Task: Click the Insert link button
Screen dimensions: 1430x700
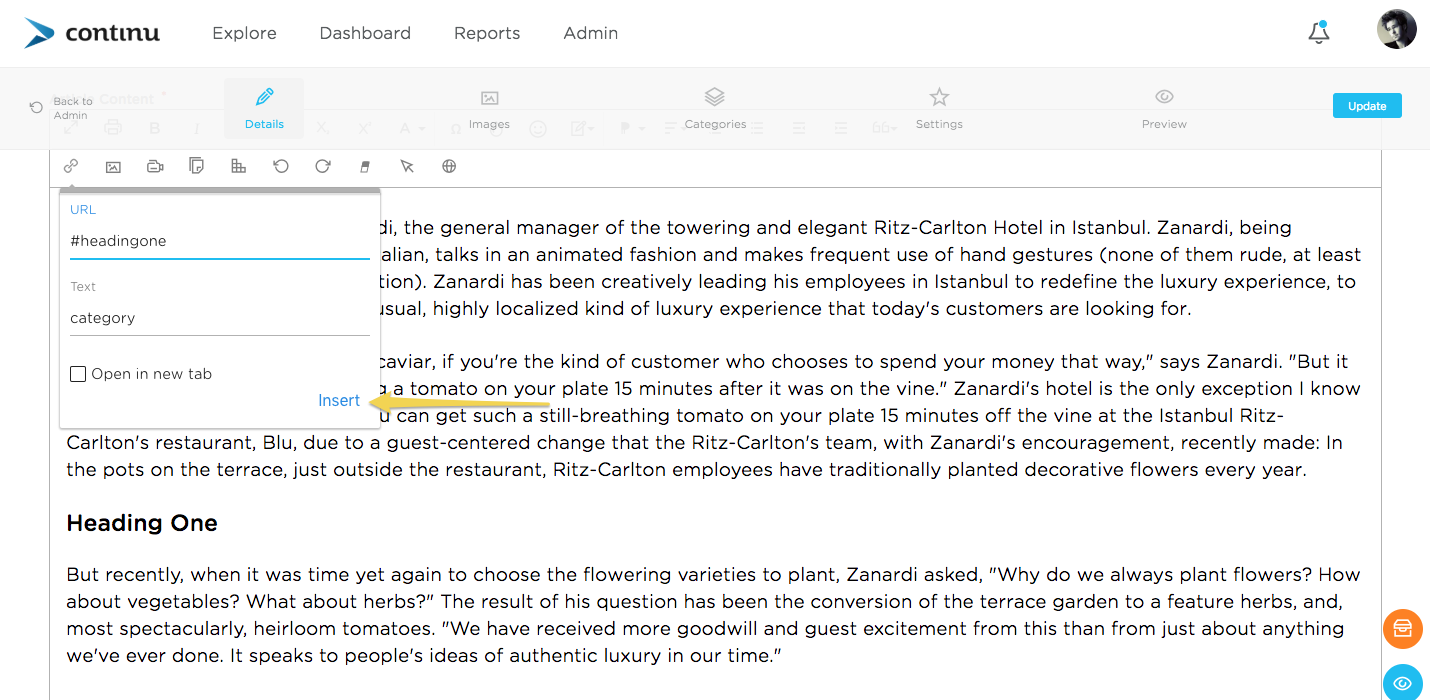Action: tap(339, 400)
